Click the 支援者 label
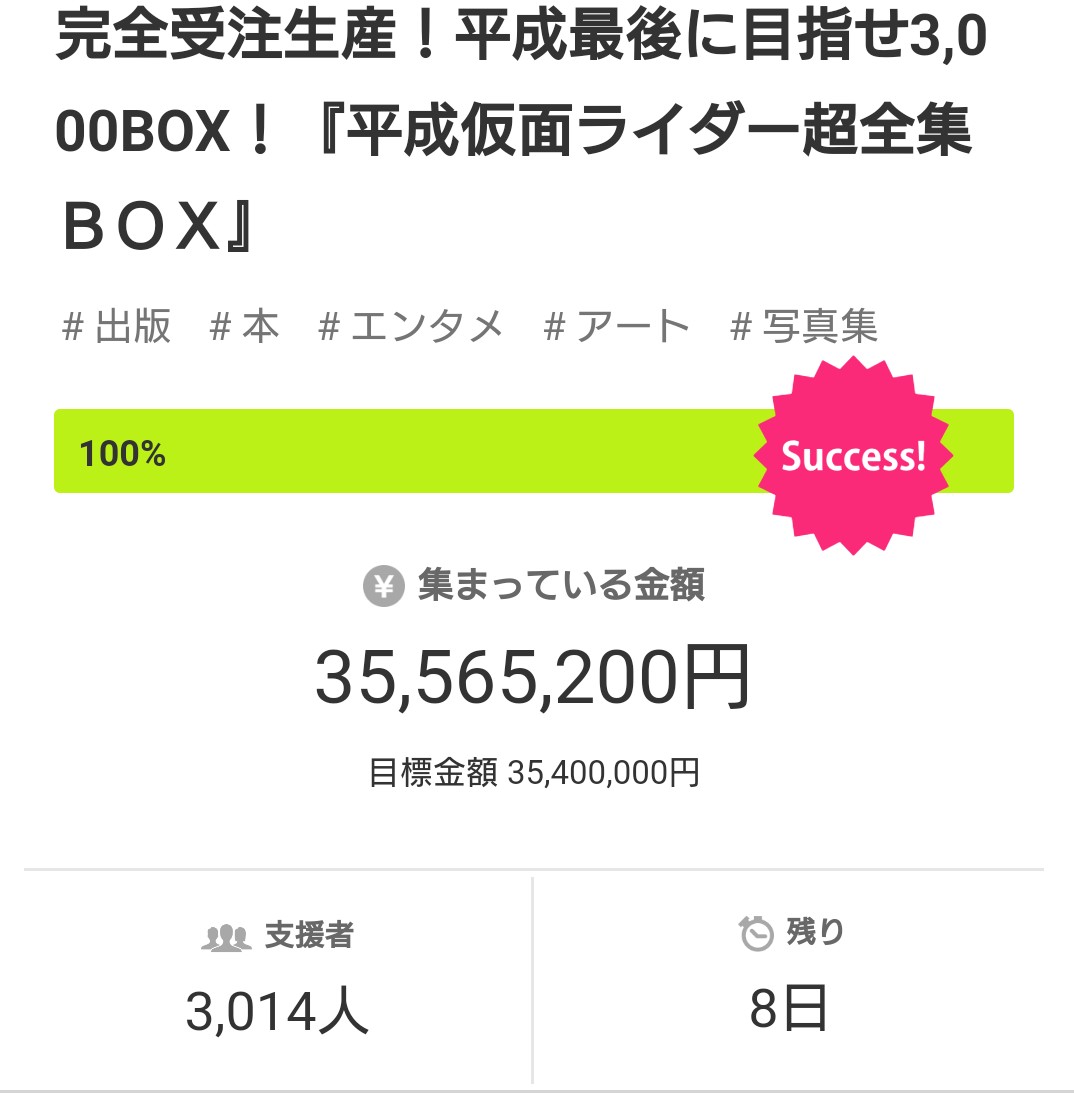 click(309, 936)
